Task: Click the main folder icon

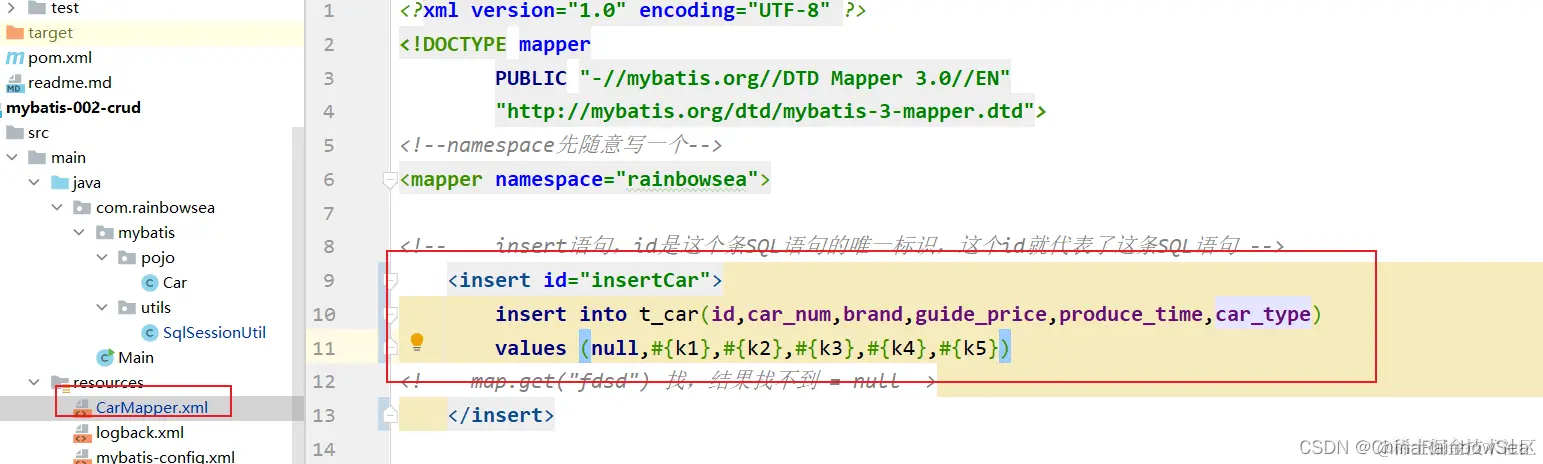Action: [38, 158]
